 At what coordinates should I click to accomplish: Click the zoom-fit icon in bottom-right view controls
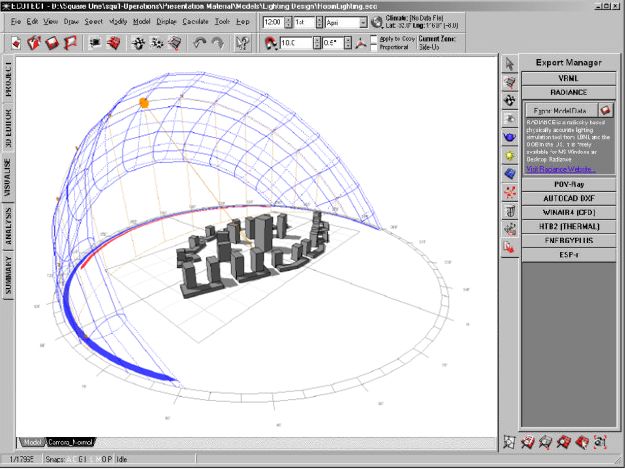[x=509, y=442]
